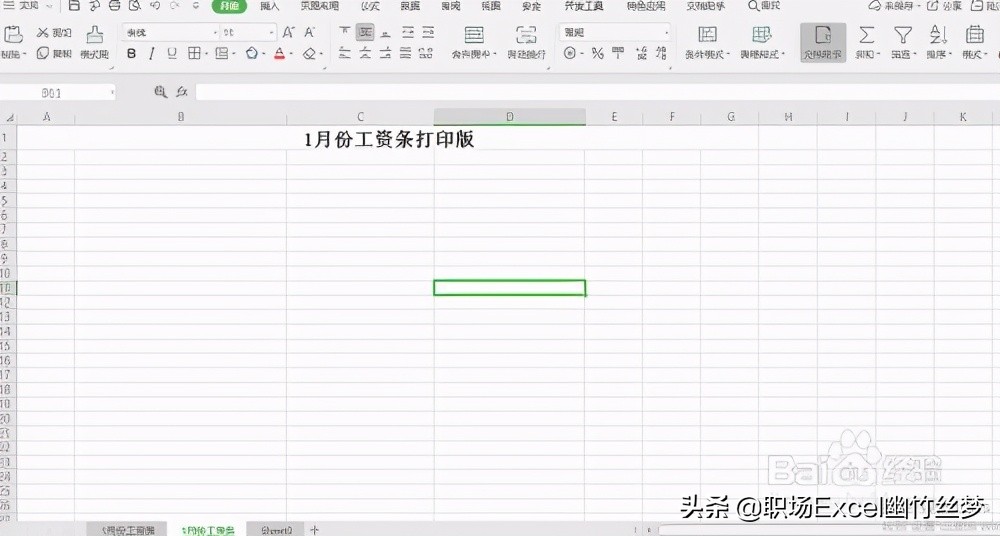Click the Merge and Center icon
Image resolution: width=1000 pixels, height=536 pixels.
click(x=474, y=35)
